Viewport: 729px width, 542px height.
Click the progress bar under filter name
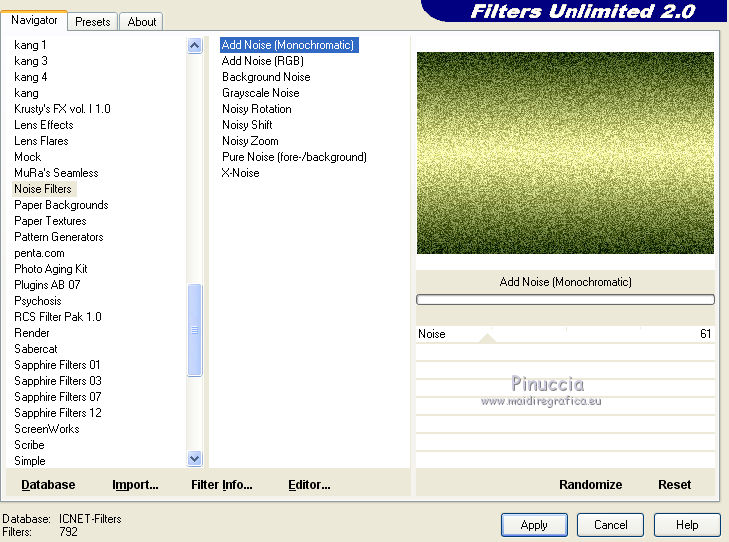pos(565,300)
